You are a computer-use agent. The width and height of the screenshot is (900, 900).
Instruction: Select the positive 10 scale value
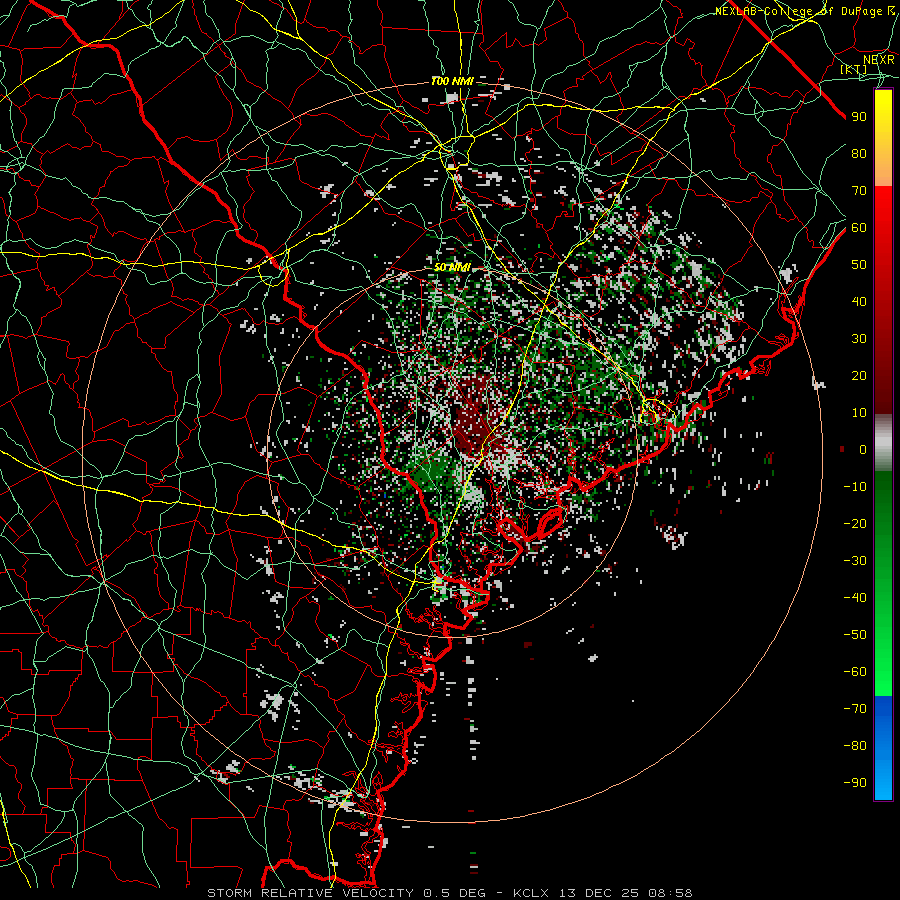point(859,413)
